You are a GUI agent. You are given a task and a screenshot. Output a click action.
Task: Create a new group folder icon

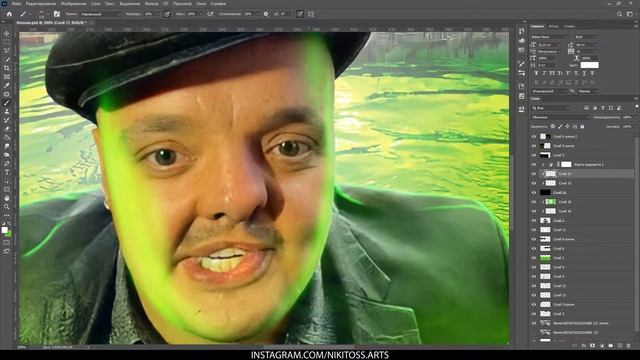[611, 346]
